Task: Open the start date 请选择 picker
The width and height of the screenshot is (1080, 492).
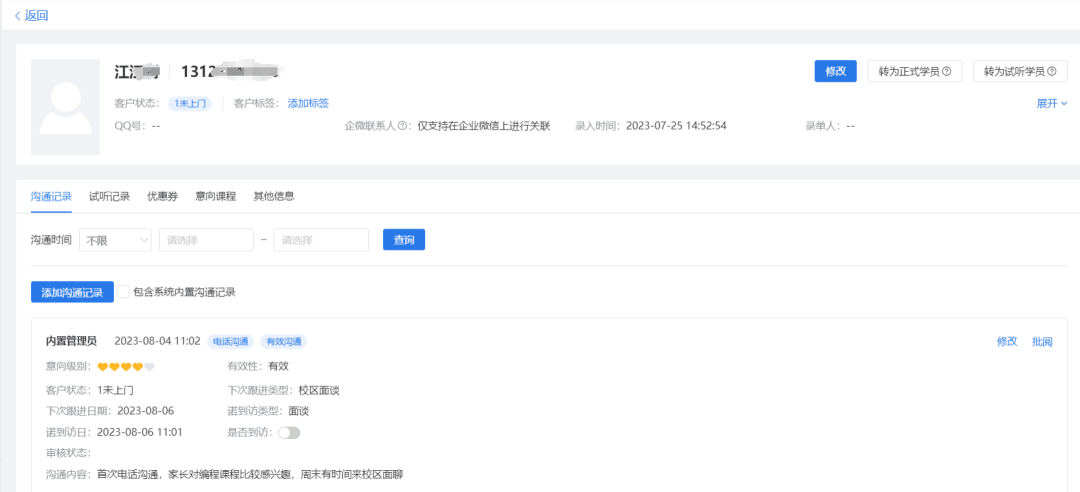Action: [x=206, y=240]
